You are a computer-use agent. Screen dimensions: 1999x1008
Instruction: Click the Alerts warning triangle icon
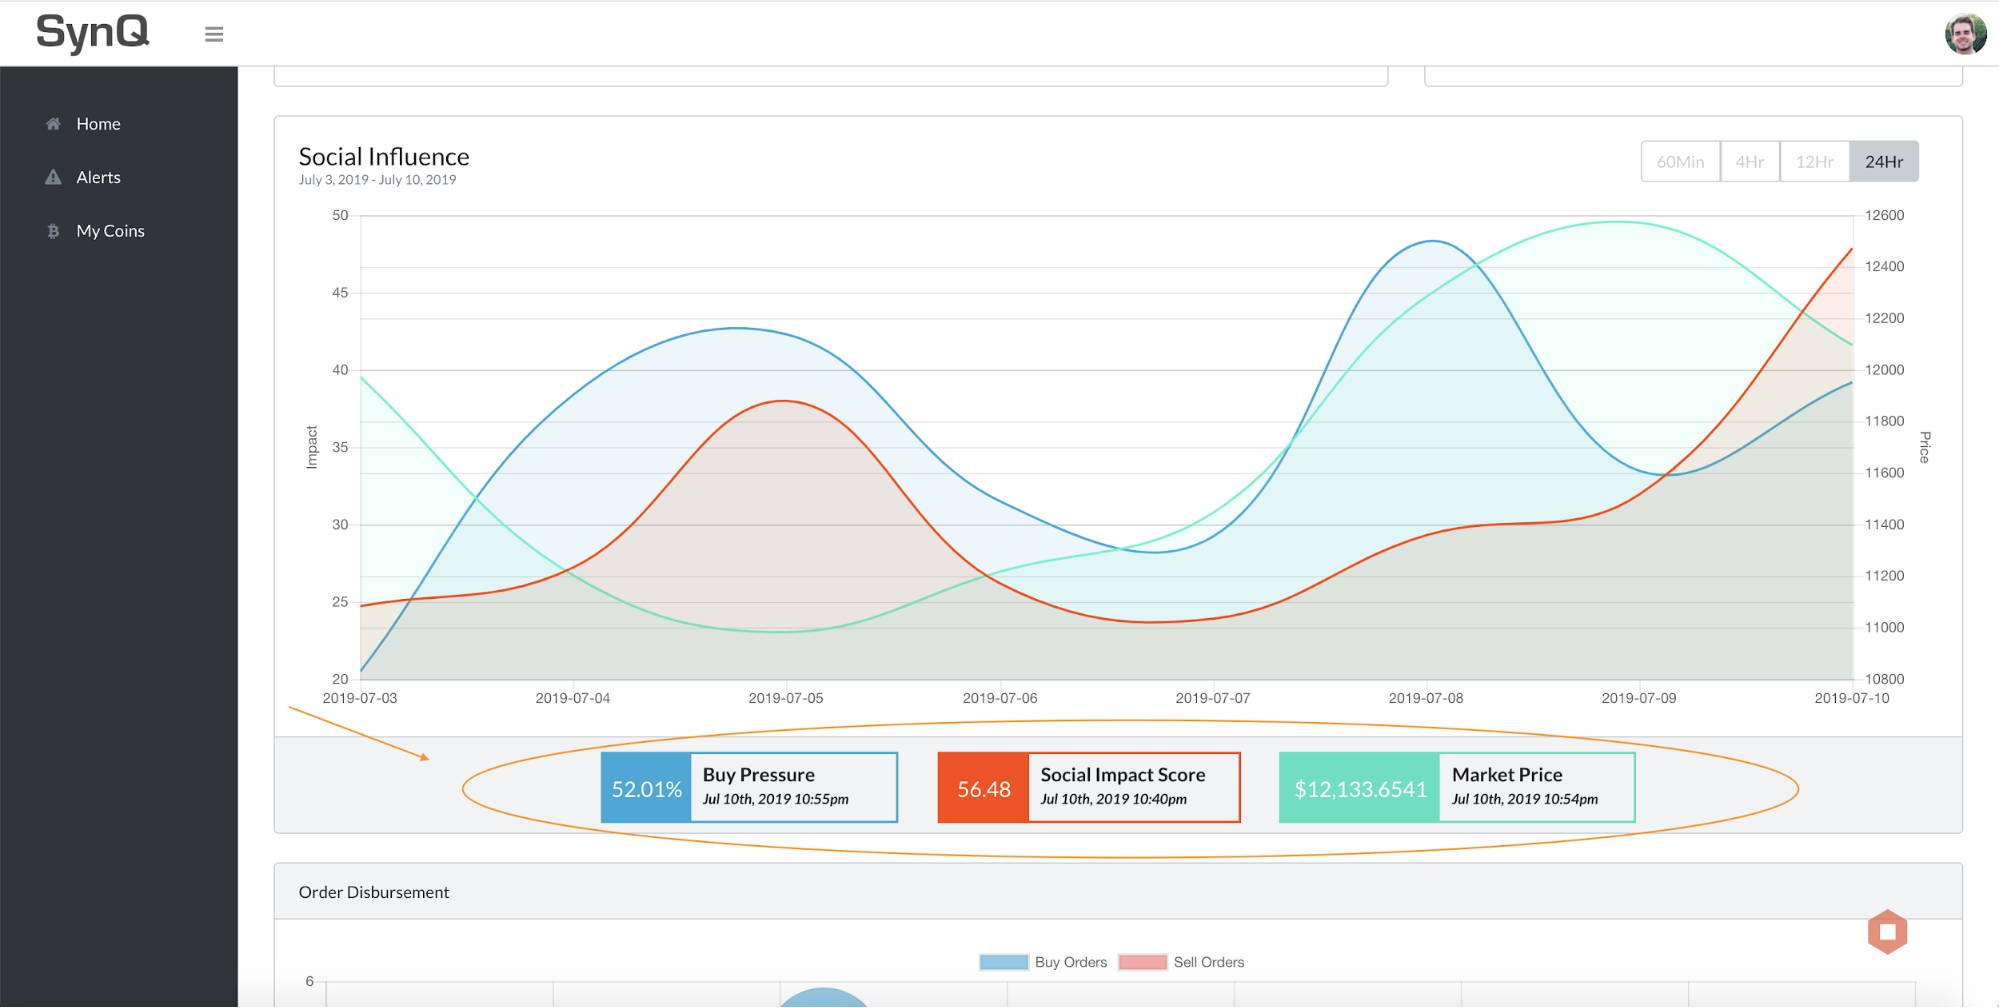coord(53,177)
